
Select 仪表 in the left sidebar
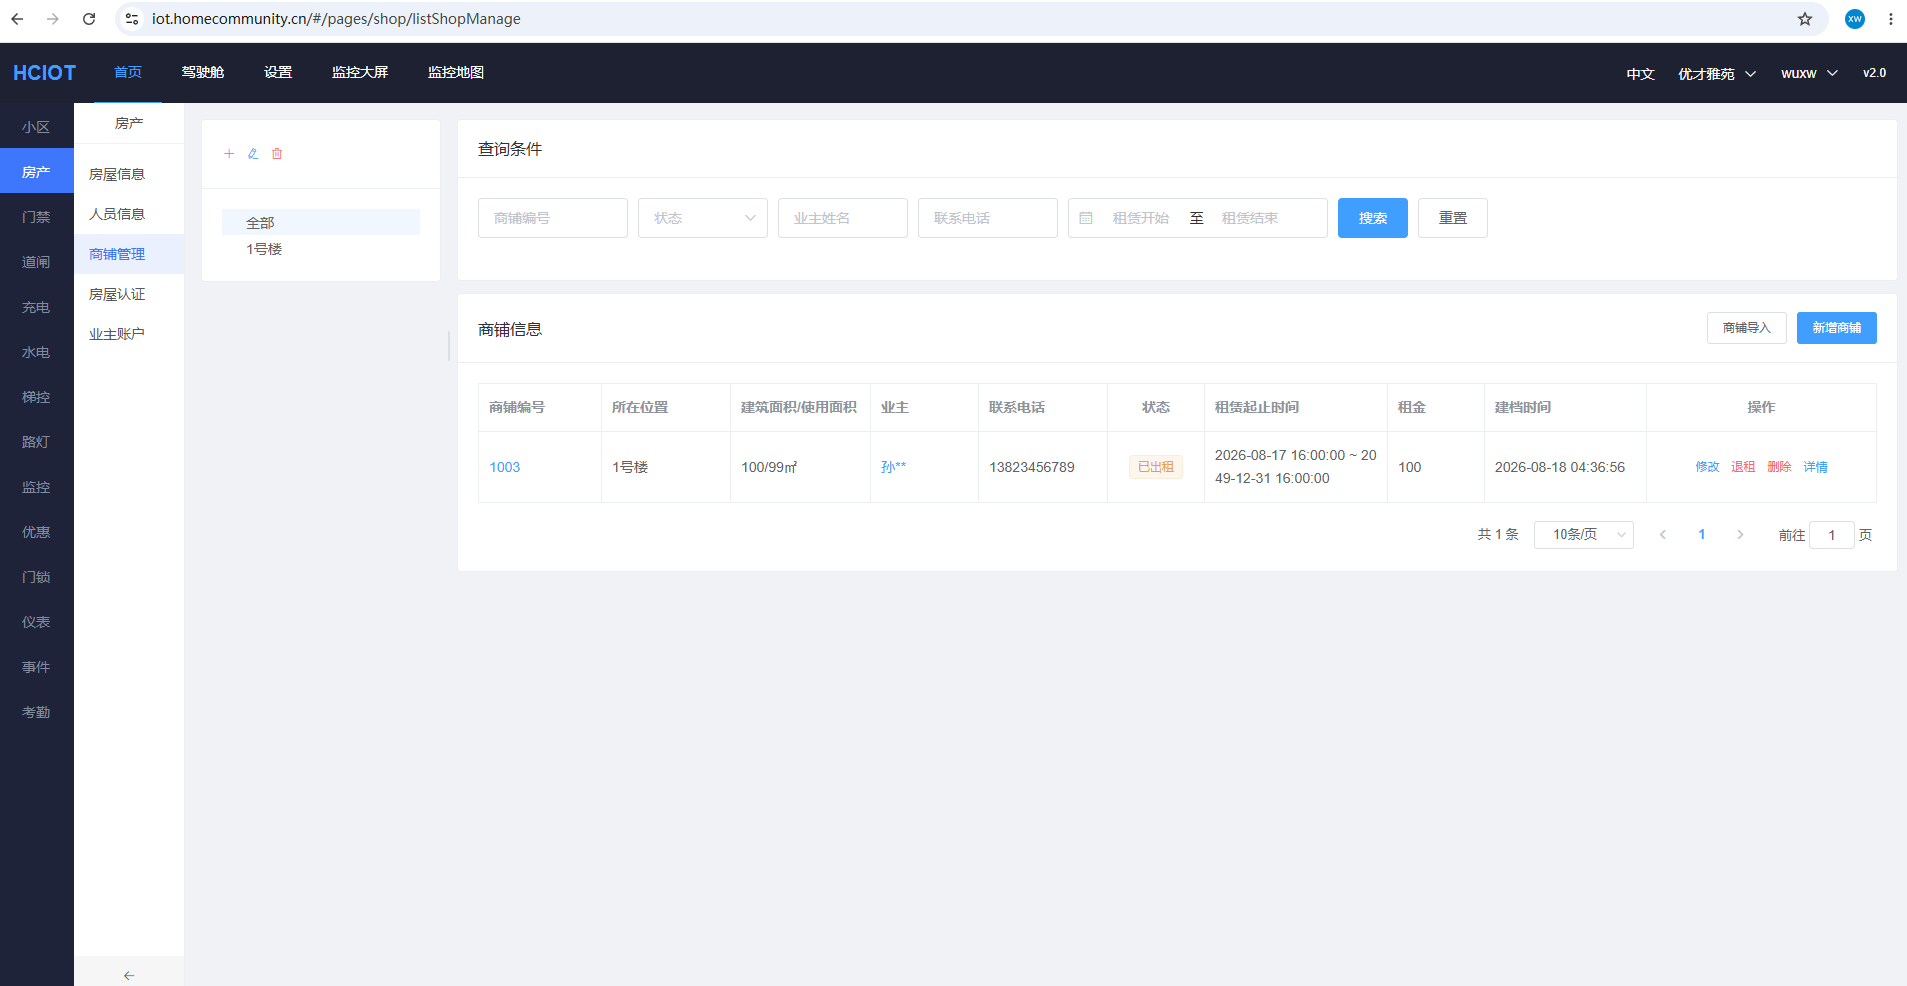point(37,622)
